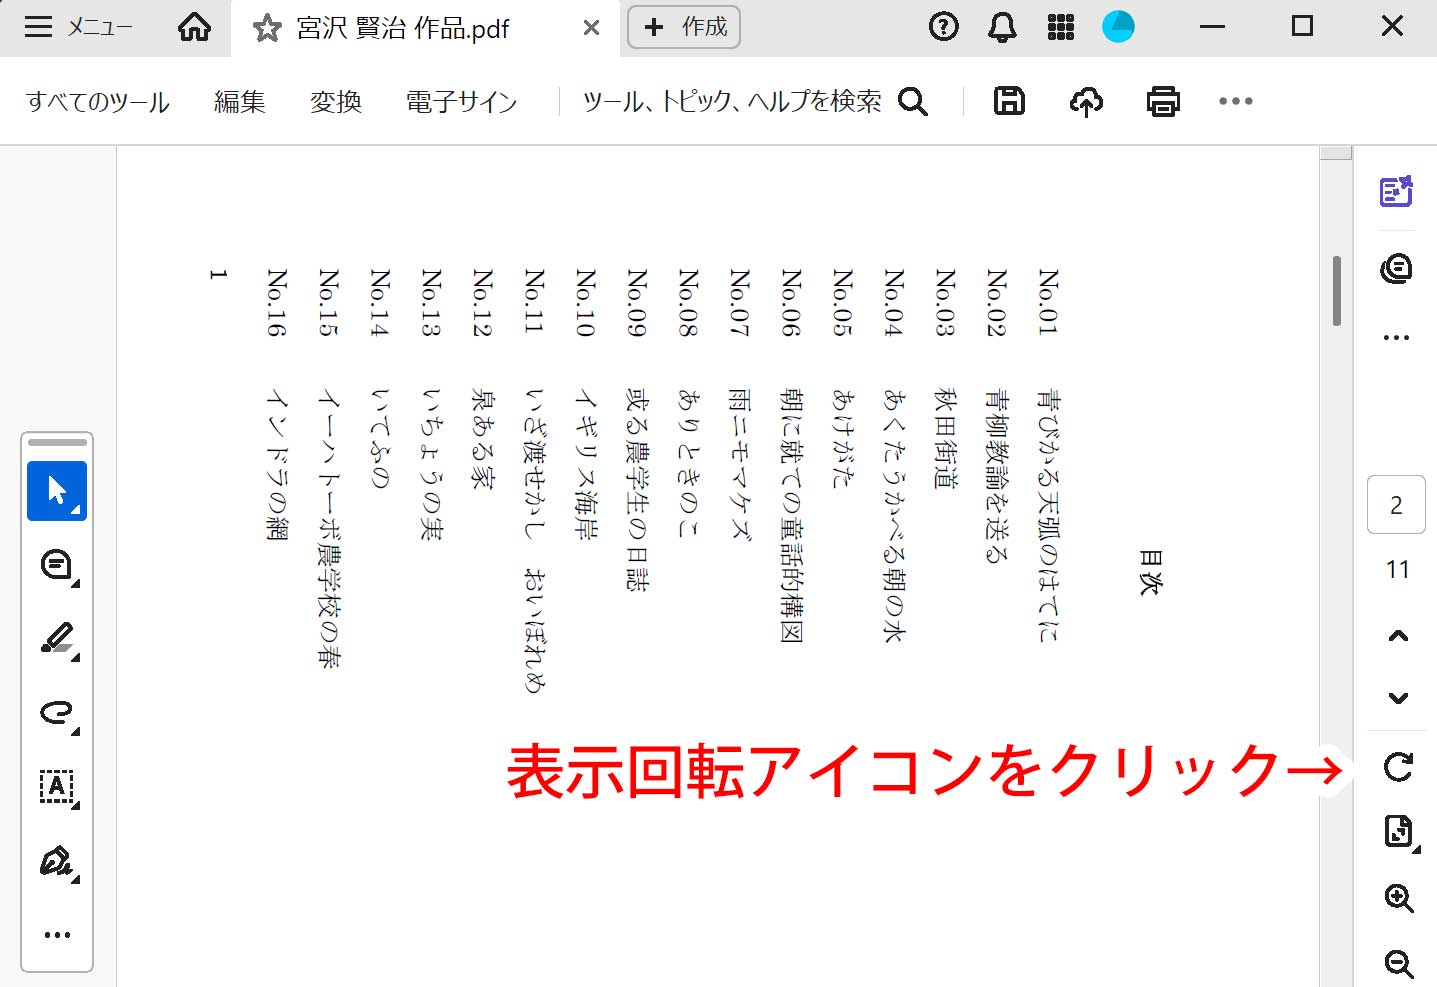Open the apps grid icon
The height and width of the screenshot is (987, 1437).
[1061, 27]
